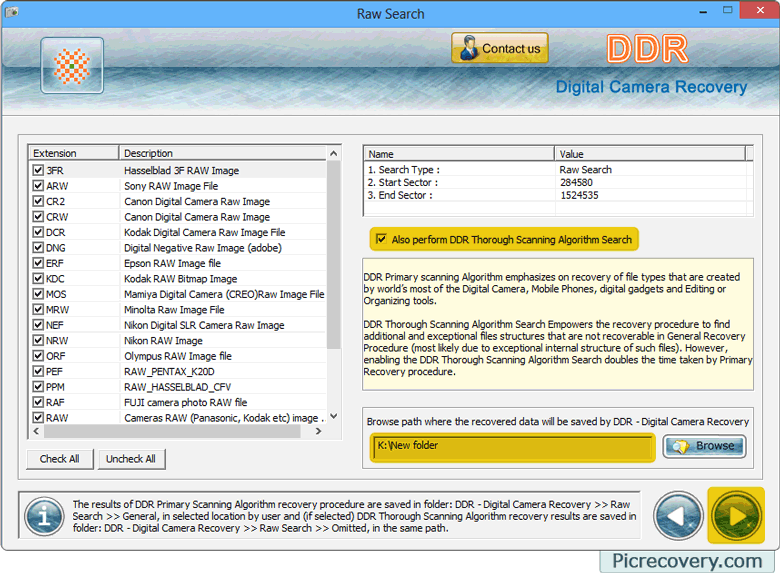Toggle the RAW extension checkbox
The height and width of the screenshot is (573, 780).
pos(38,417)
